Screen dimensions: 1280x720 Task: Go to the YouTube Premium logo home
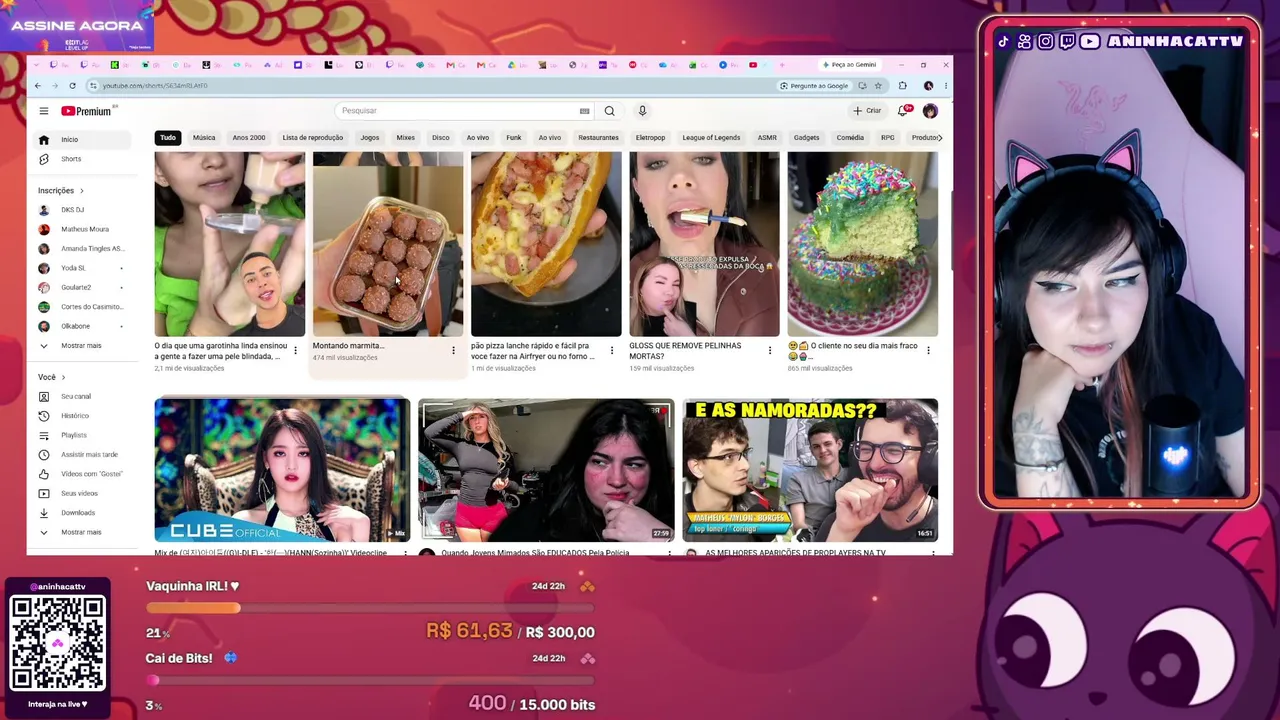coord(89,111)
